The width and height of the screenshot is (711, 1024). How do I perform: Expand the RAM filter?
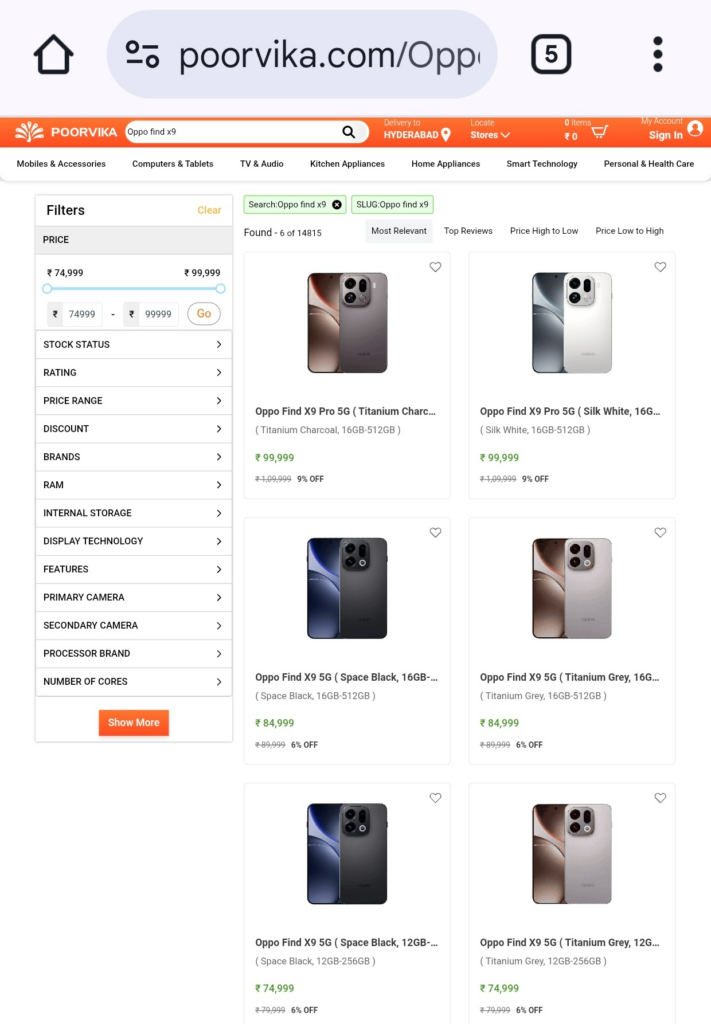pyautogui.click(x=134, y=485)
